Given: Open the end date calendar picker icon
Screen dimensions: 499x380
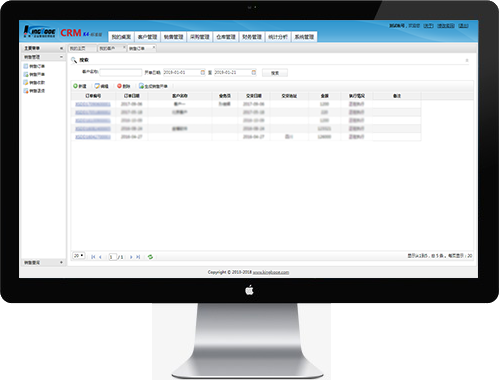Looking at the screenshot, I should pyautogui.click(x=254, y=72).
